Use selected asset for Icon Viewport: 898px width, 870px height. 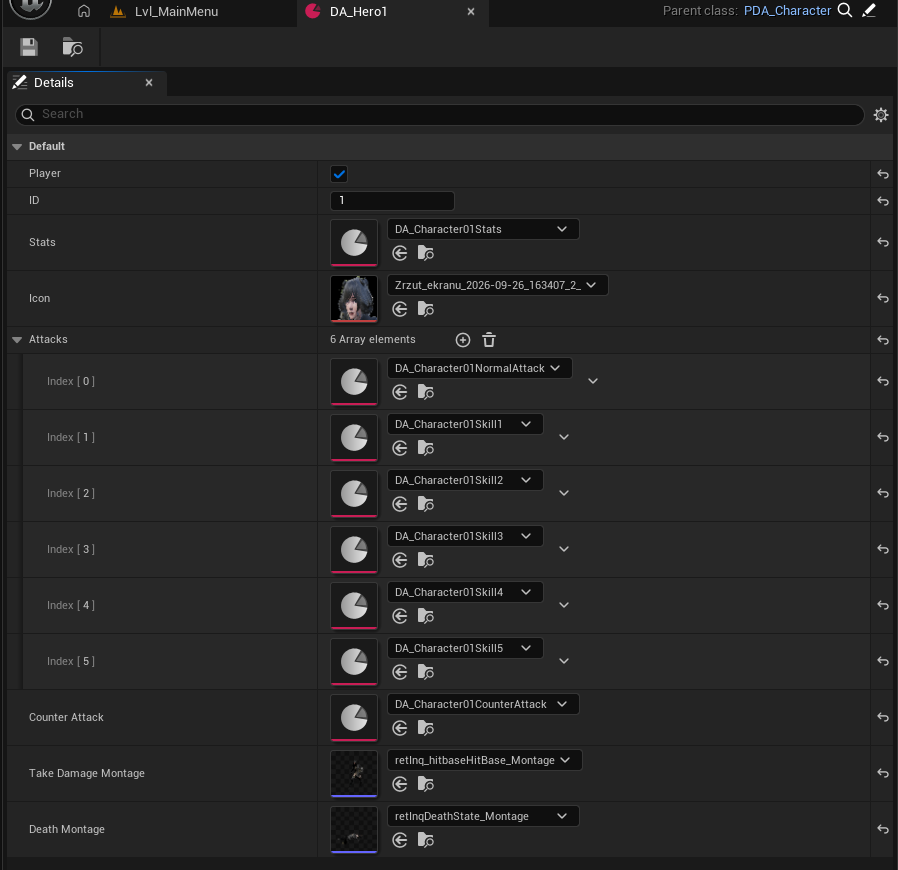pyautogui.click(x=400, y=309)
